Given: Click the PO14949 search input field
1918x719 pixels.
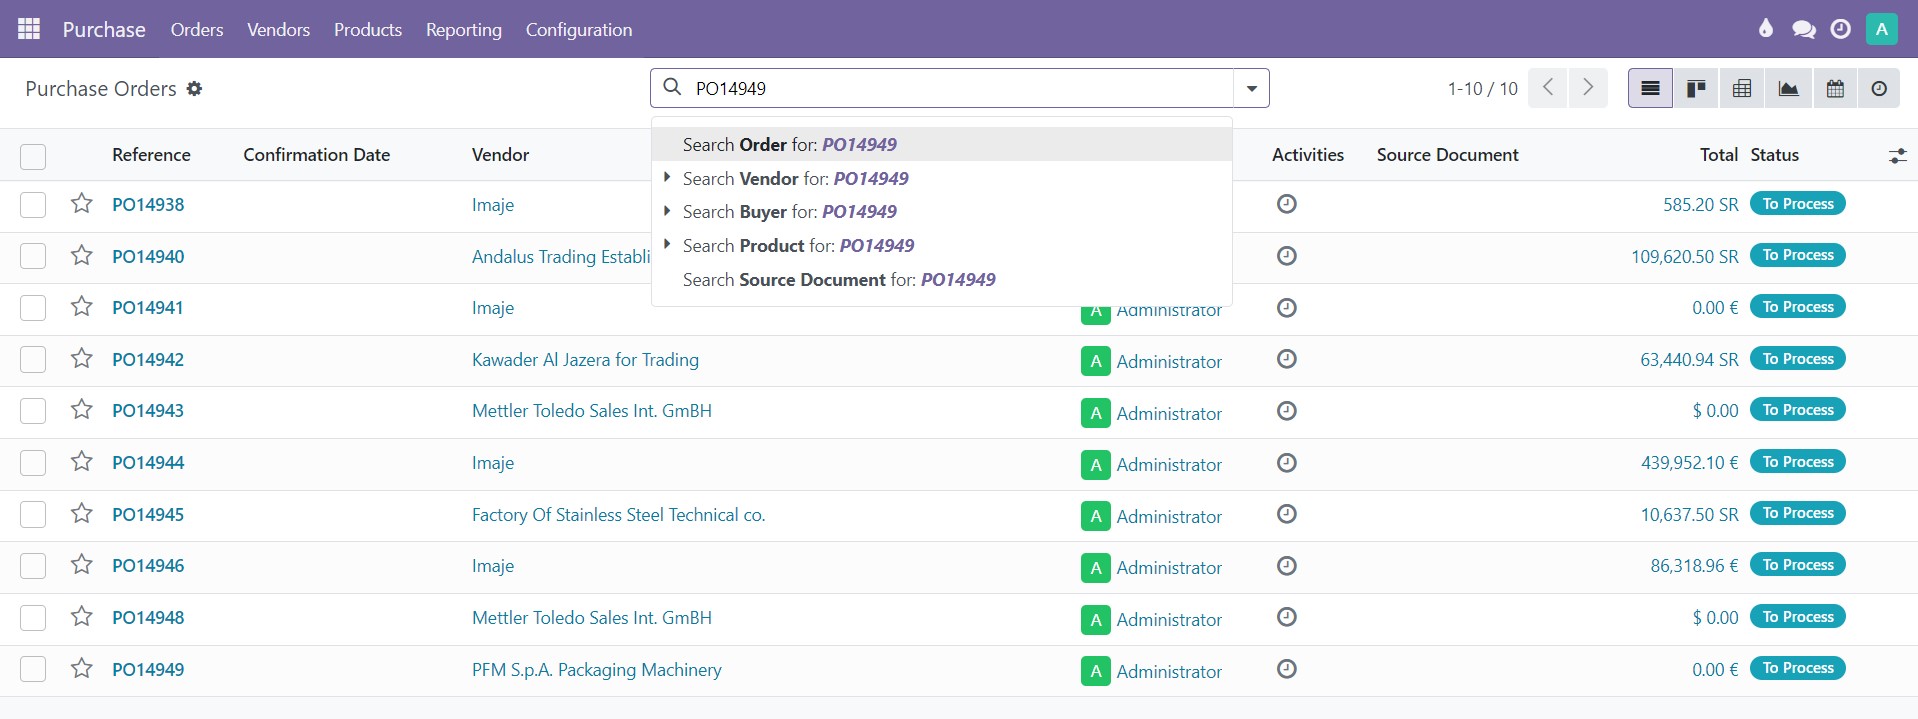Looking at the screenshot, I should 950,89.
